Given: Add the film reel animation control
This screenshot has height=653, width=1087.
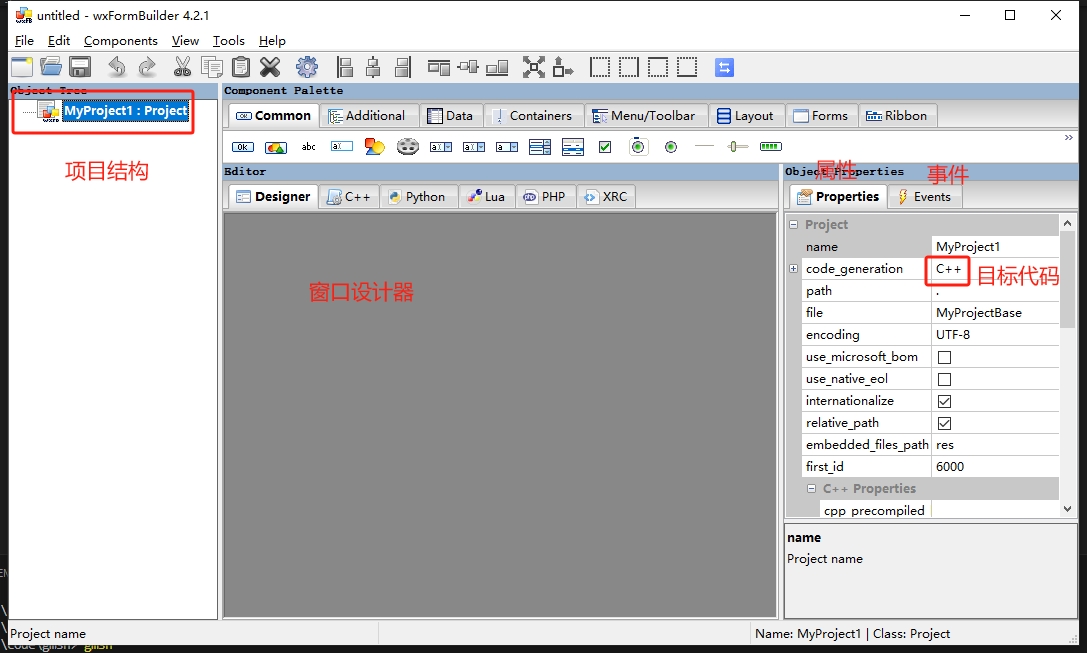Looking at the screenshot, I should [408, 147].
